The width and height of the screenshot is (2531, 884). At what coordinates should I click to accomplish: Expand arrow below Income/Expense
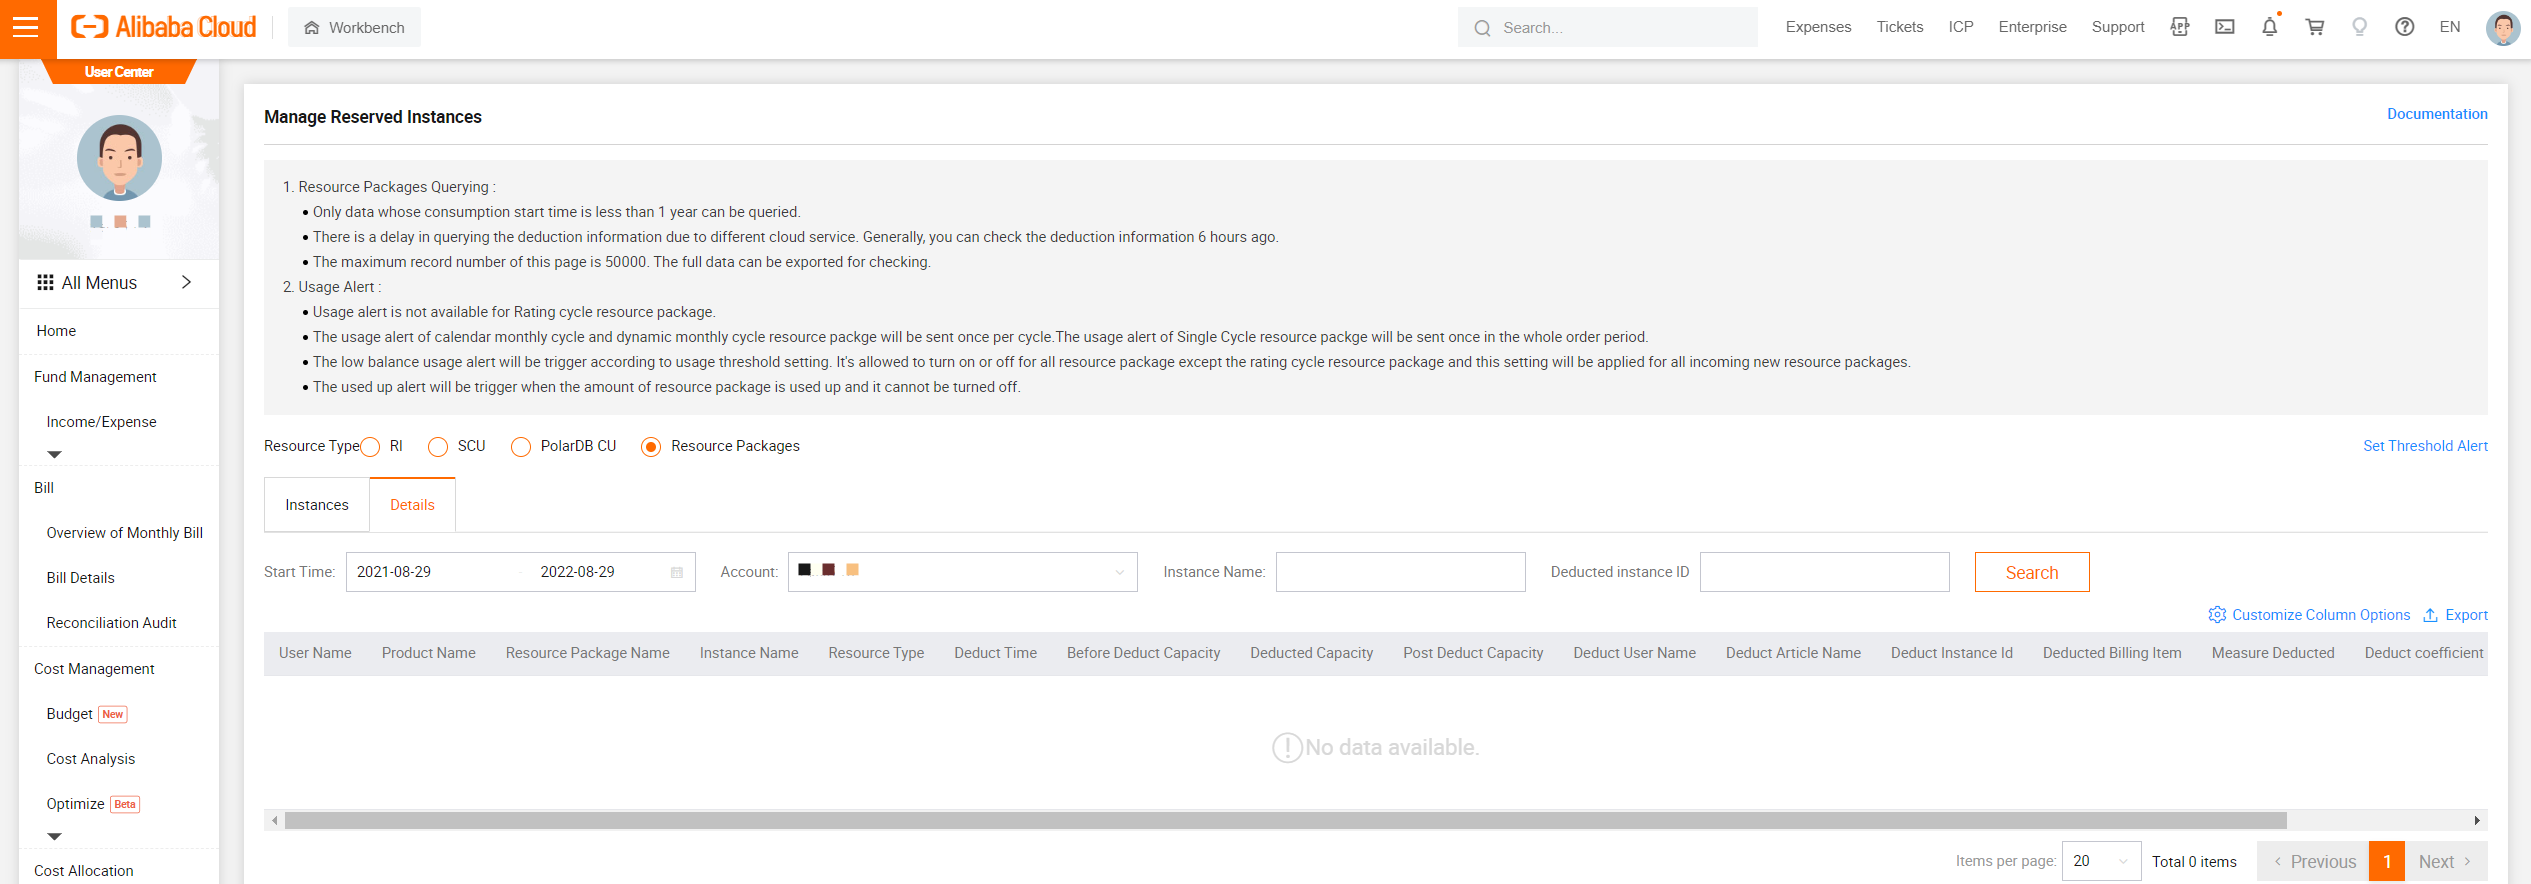[x=55, y=454]
